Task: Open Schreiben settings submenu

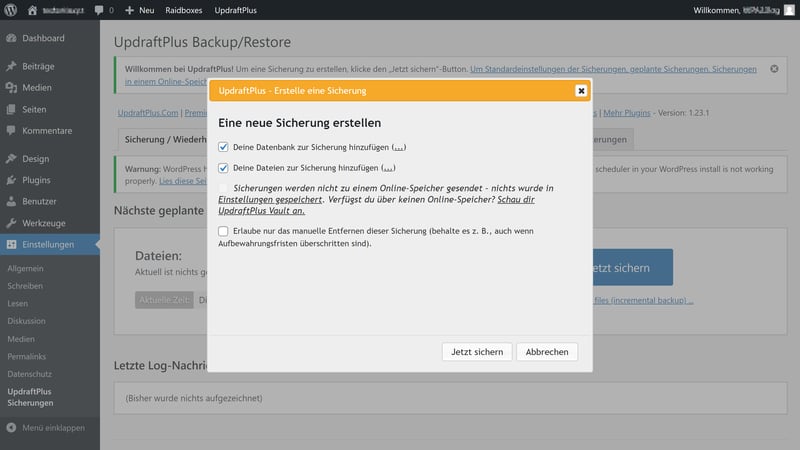Action: click(25, 286)
